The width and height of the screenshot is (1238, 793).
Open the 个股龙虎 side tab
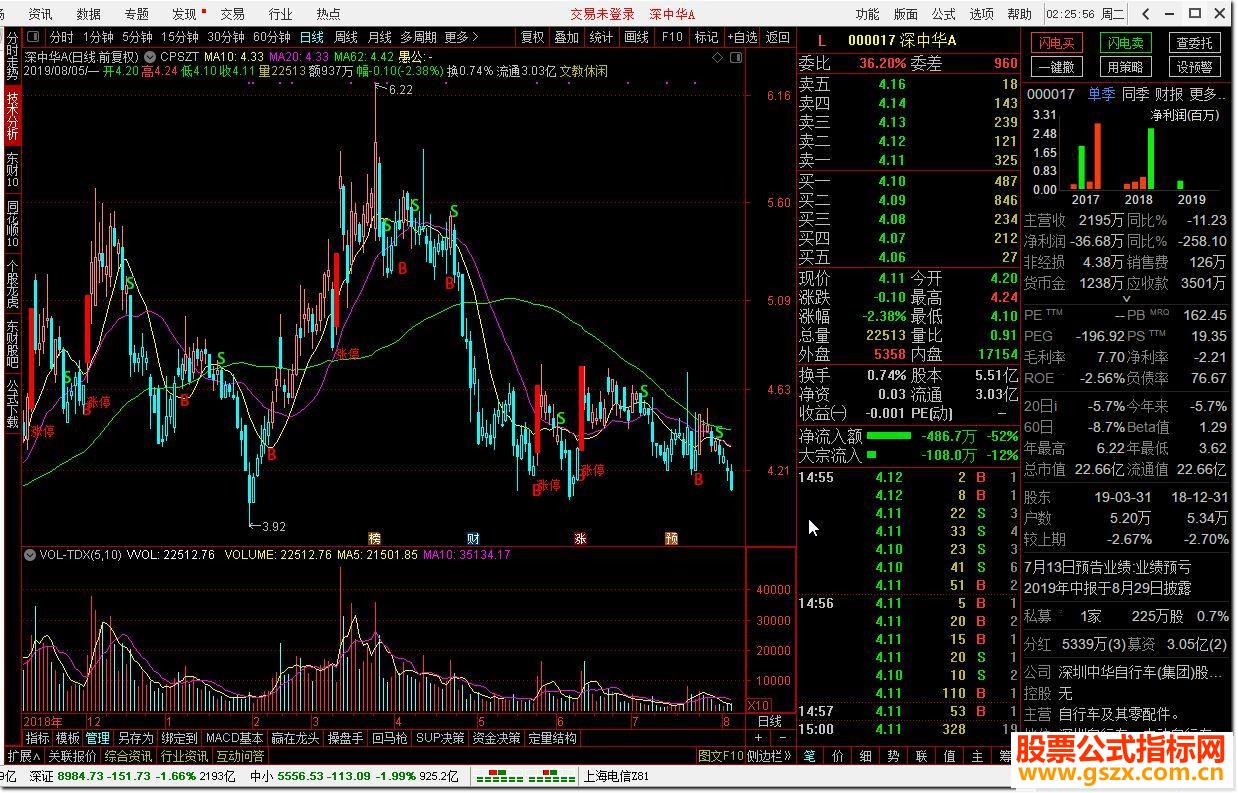click(x=12, y=286)
